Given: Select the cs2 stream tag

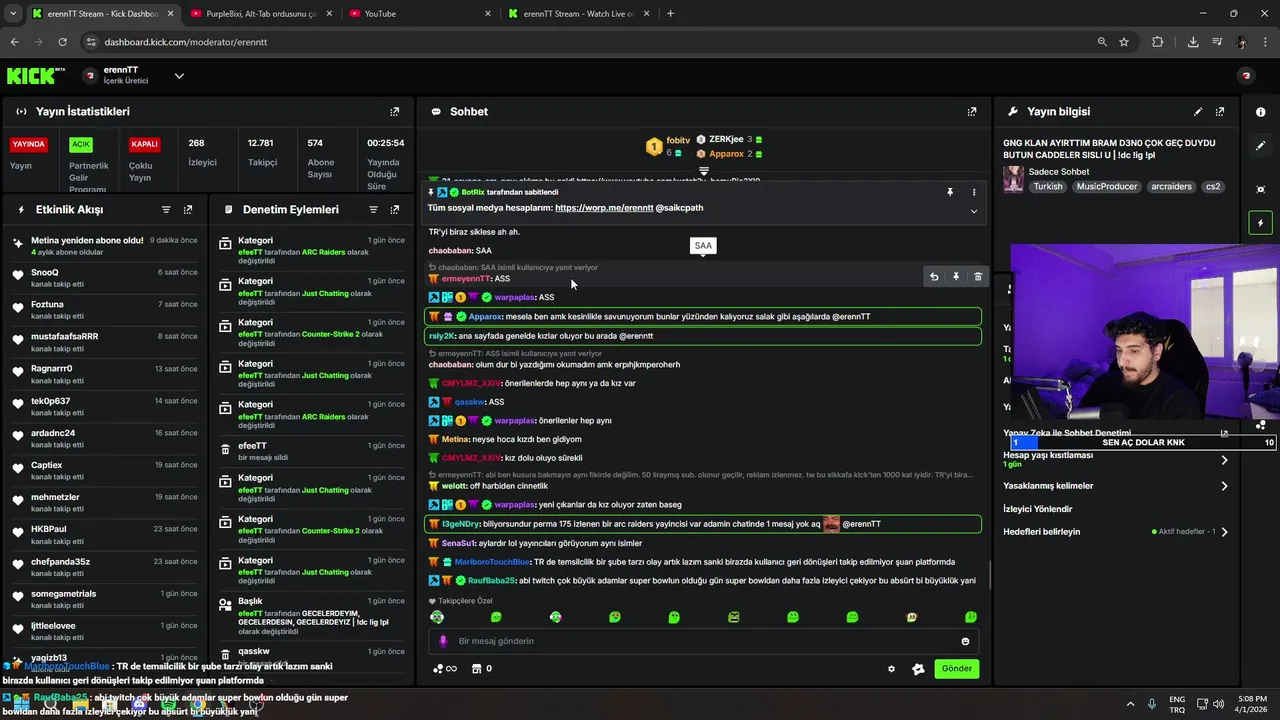Looking at the screenshot, I should coord(1213,187).
